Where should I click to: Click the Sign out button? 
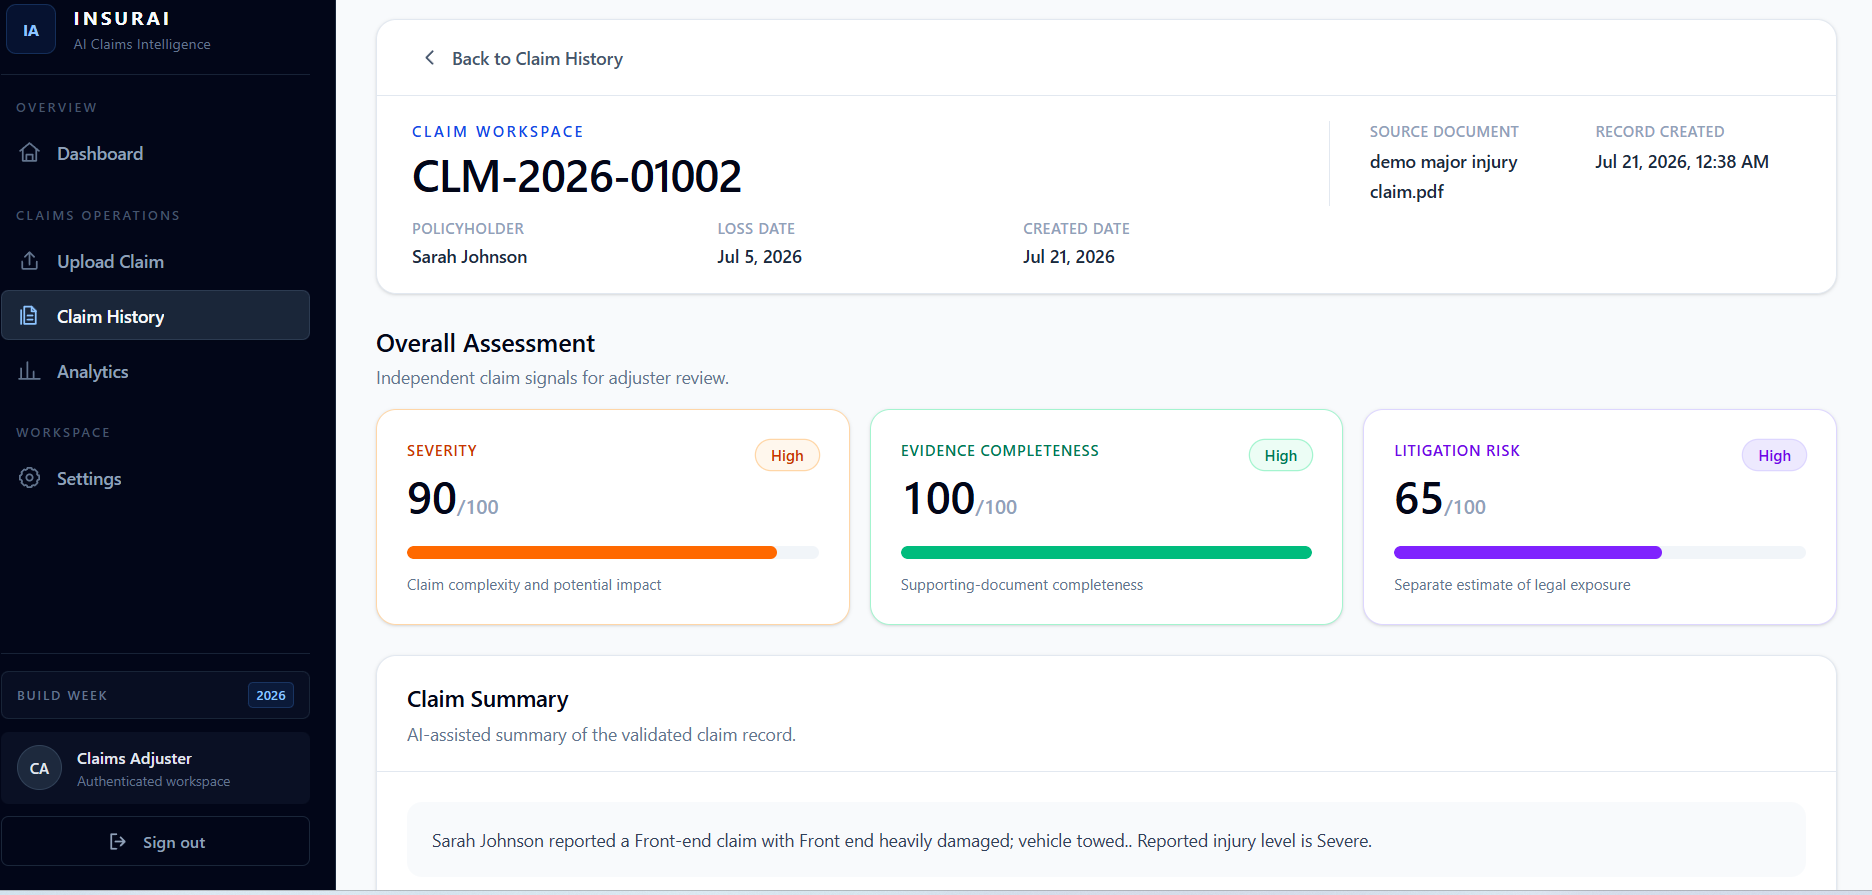[x=155, y=841]
